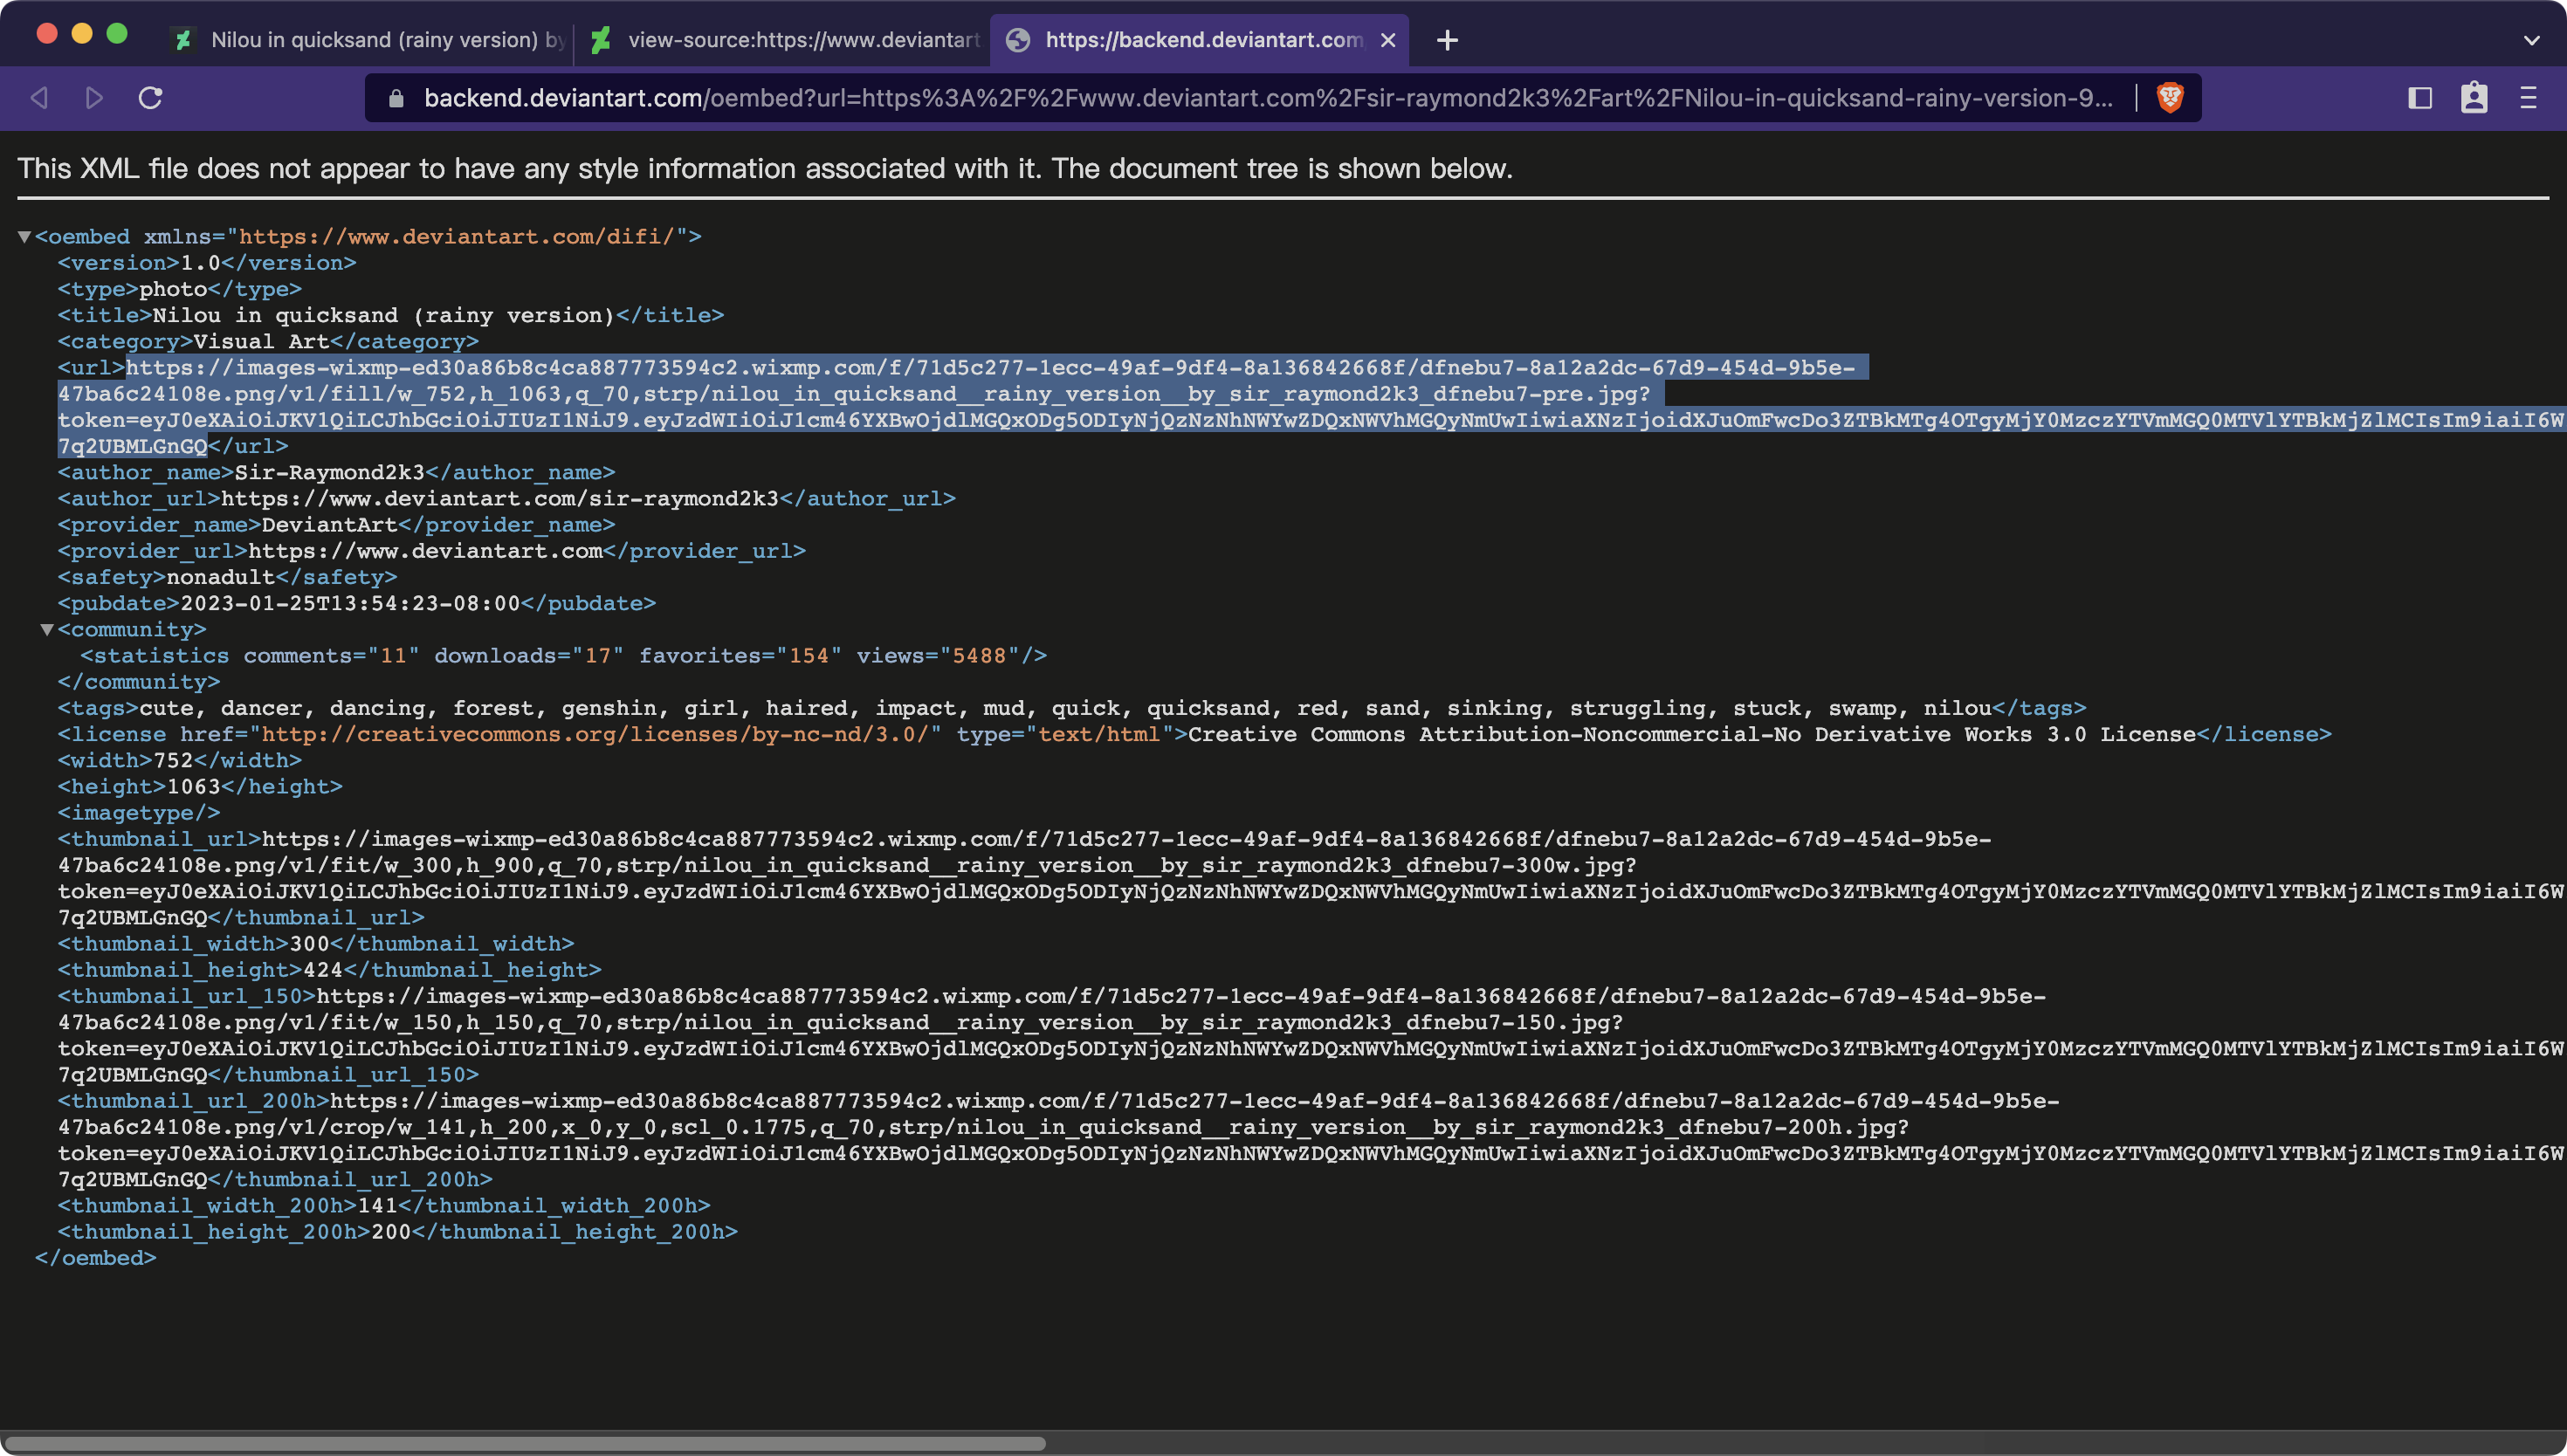Click the category value Visual Art
2567x1456 pixels.
261,341
